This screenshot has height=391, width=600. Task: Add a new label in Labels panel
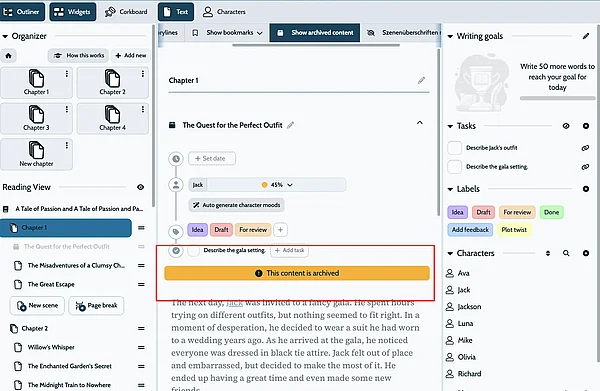click(586, 189)
